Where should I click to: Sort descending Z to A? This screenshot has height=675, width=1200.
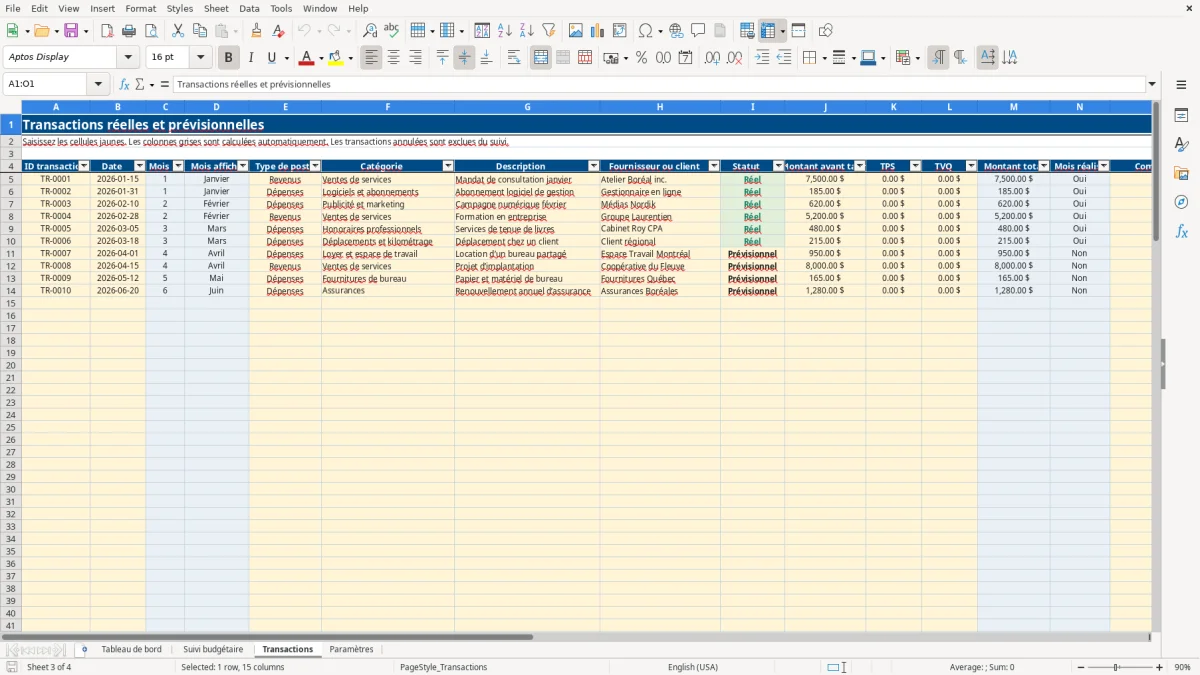click(526, 31)
